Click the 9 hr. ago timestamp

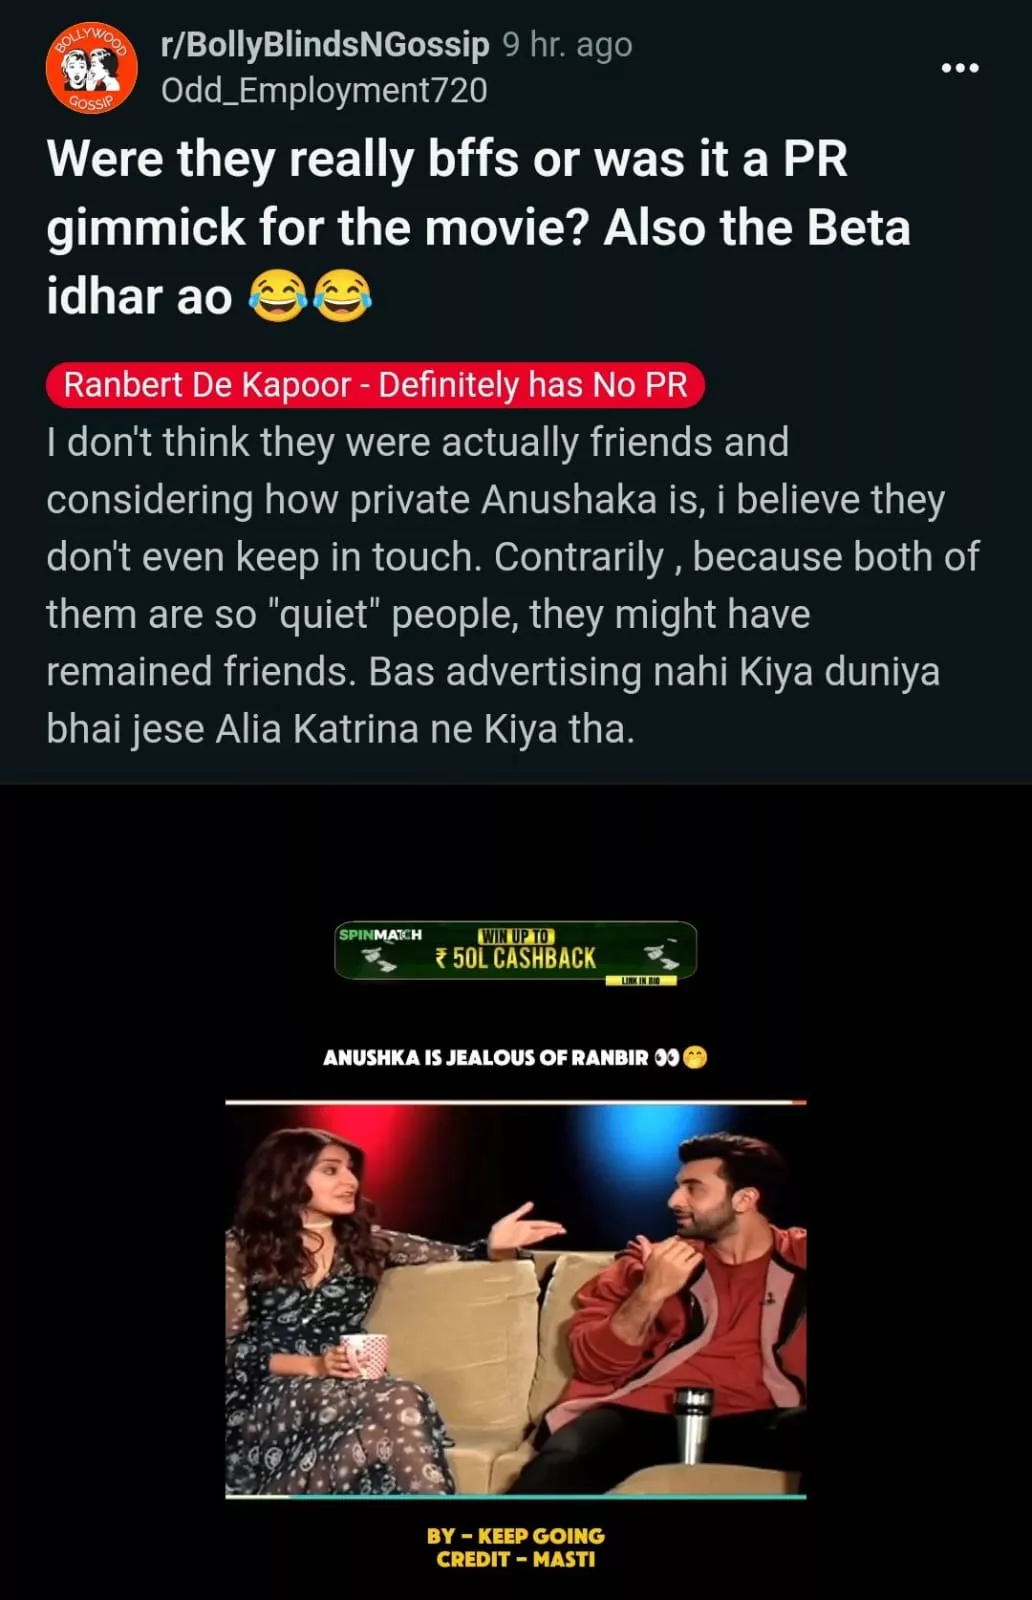pos(567,44)
